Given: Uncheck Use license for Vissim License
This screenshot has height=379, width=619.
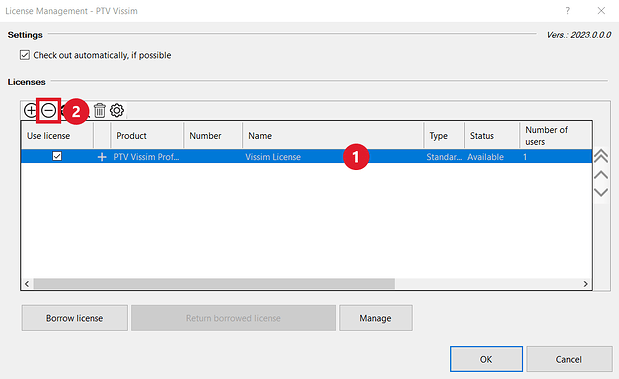Looking at the screenshot, I should [x=57, y=156].
